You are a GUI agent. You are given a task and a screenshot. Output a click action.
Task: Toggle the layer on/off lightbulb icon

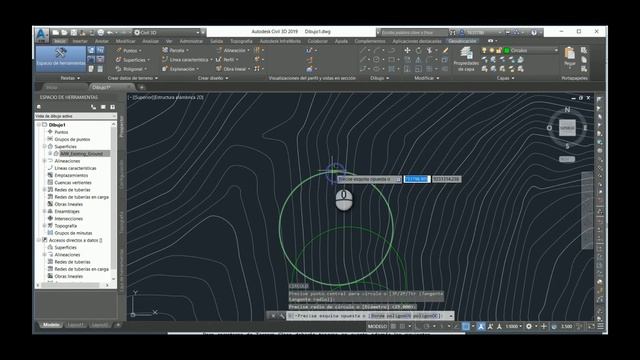(x=484, y=51)
